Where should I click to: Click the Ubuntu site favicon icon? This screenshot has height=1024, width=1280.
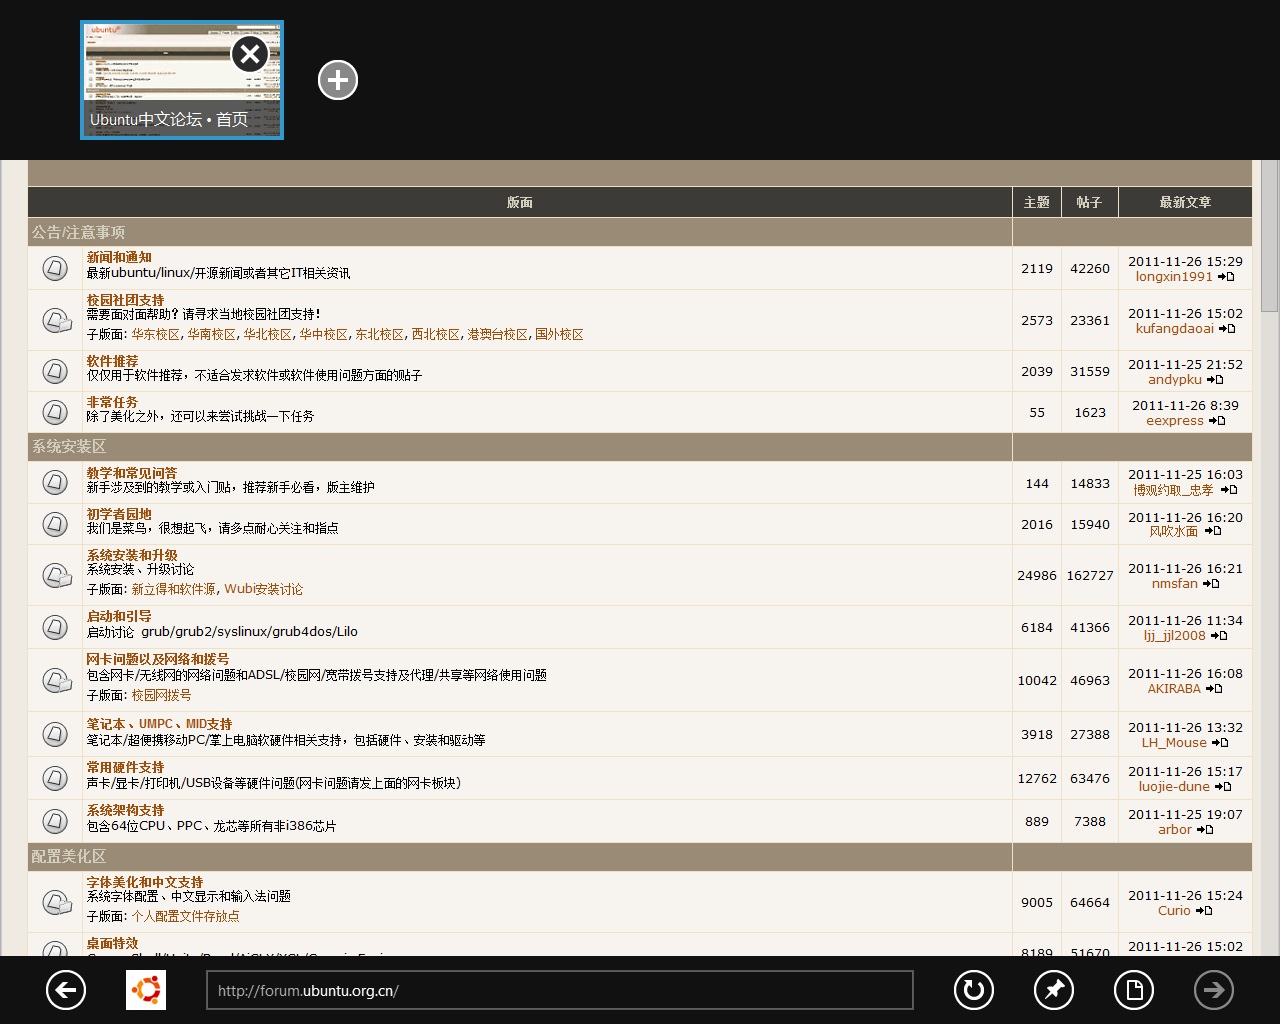pyautogui.click(x=146, y=990)
